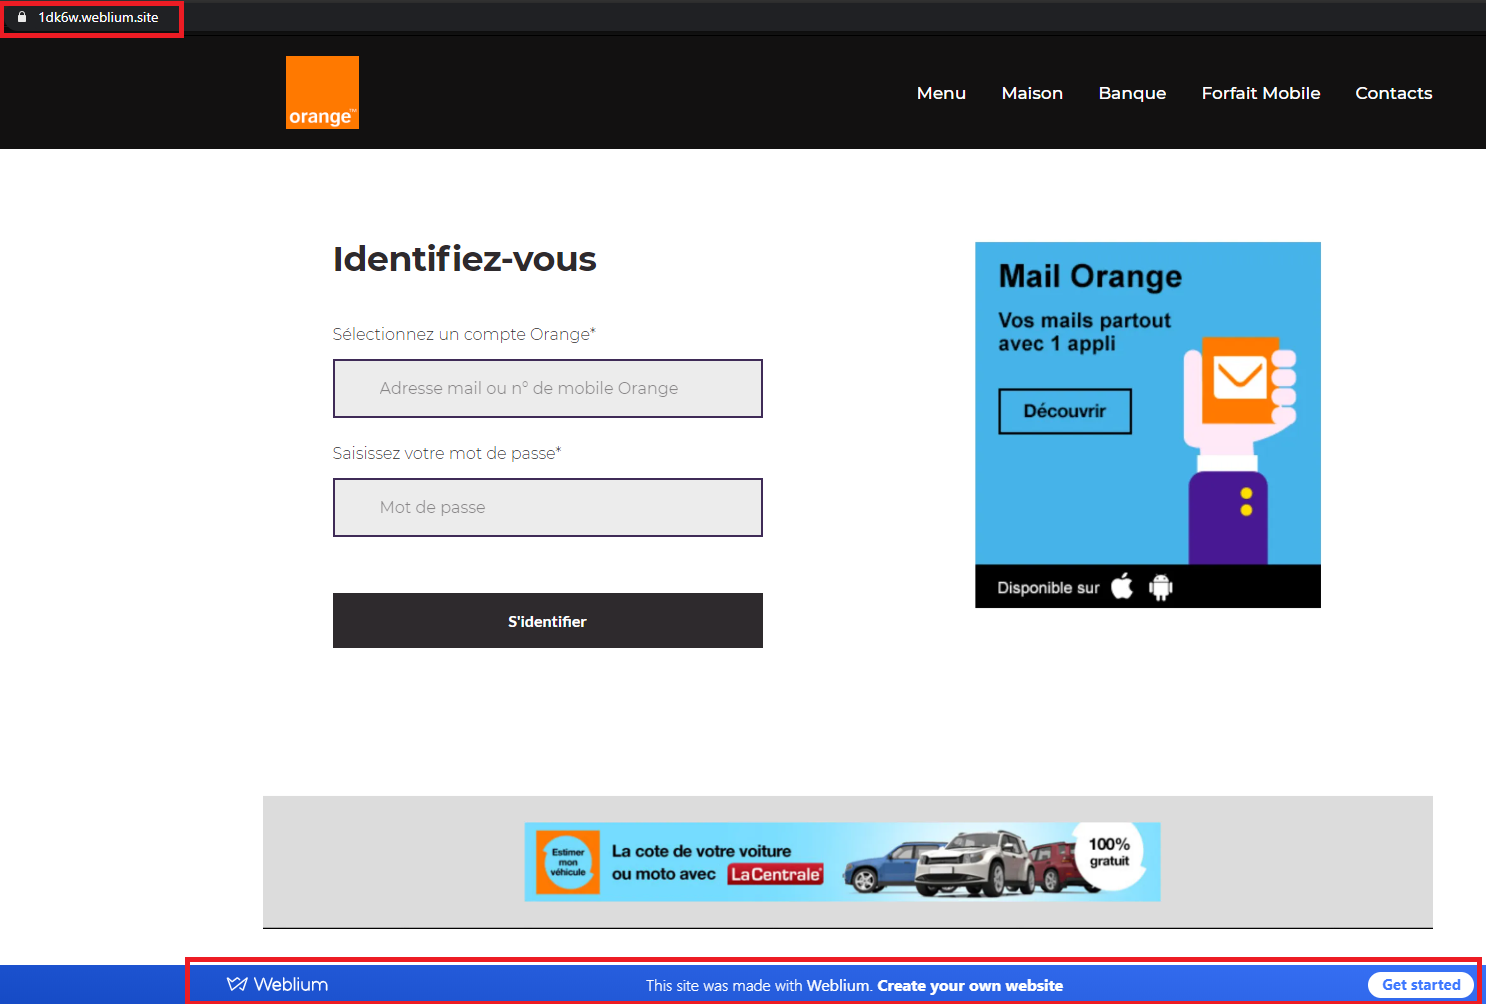This screenshot has height=1004, width=1486.
Task: Click the Estimer mon véhicule orange badge
Action: 568,862
